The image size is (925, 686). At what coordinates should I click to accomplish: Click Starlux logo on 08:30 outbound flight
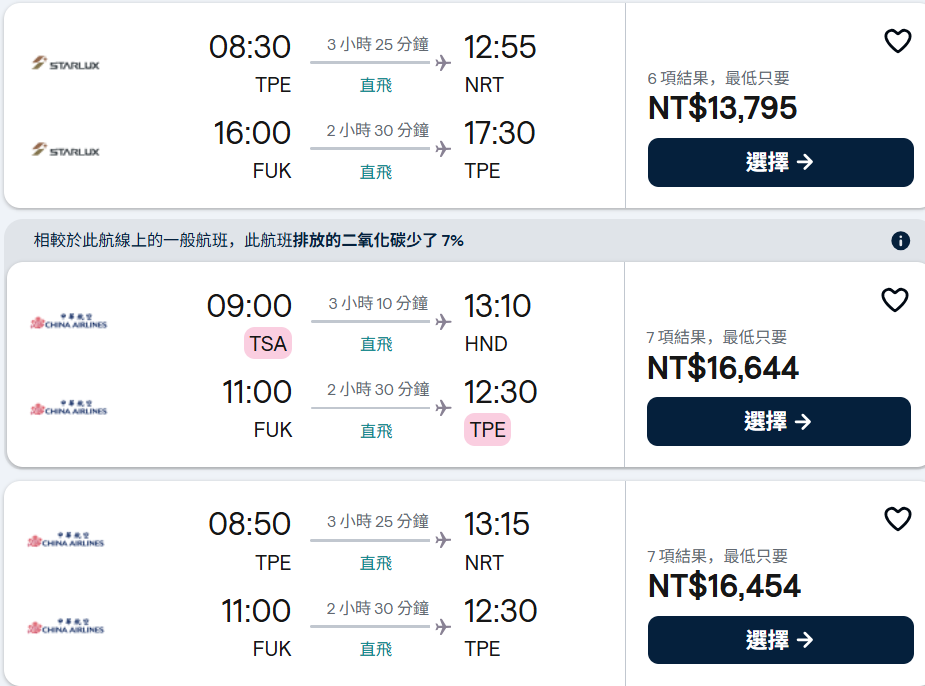point(66,65)
